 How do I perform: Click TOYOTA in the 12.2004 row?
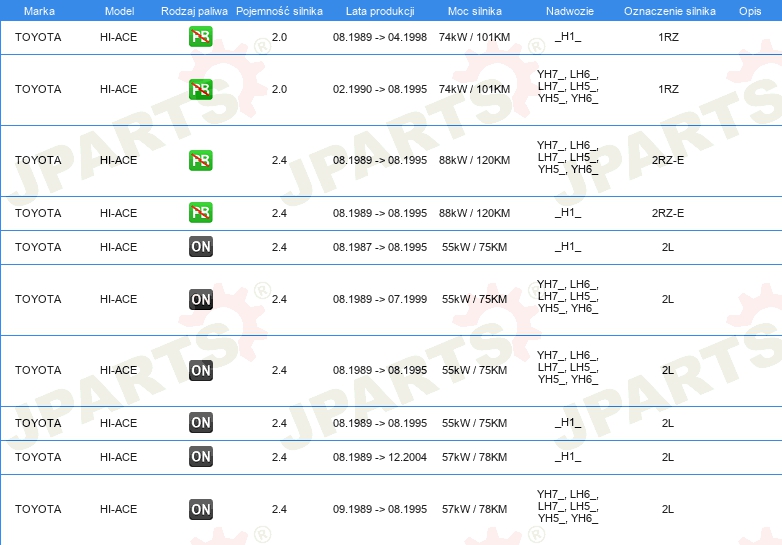(38, 457)
